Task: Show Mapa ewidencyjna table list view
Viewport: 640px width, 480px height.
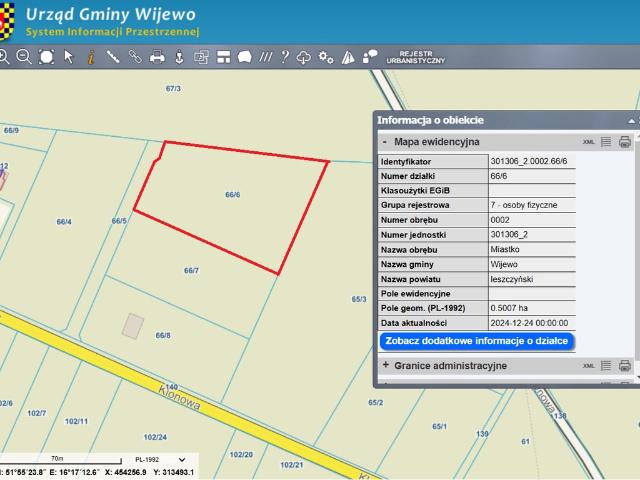Action: tap(606, 142)
